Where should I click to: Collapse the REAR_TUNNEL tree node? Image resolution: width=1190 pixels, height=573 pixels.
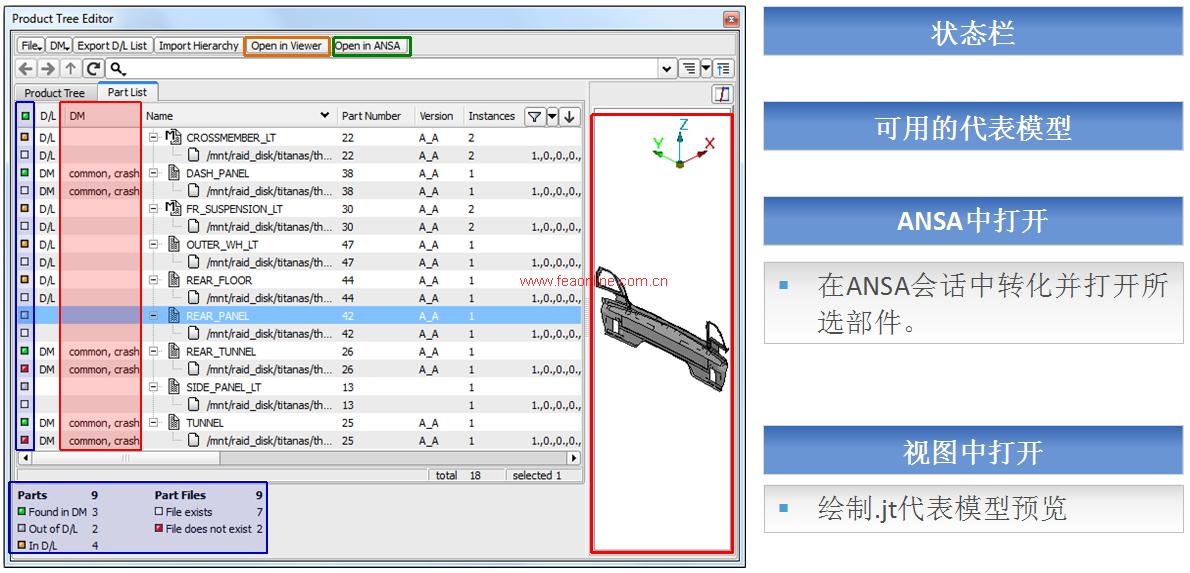(x=154, y=352)
